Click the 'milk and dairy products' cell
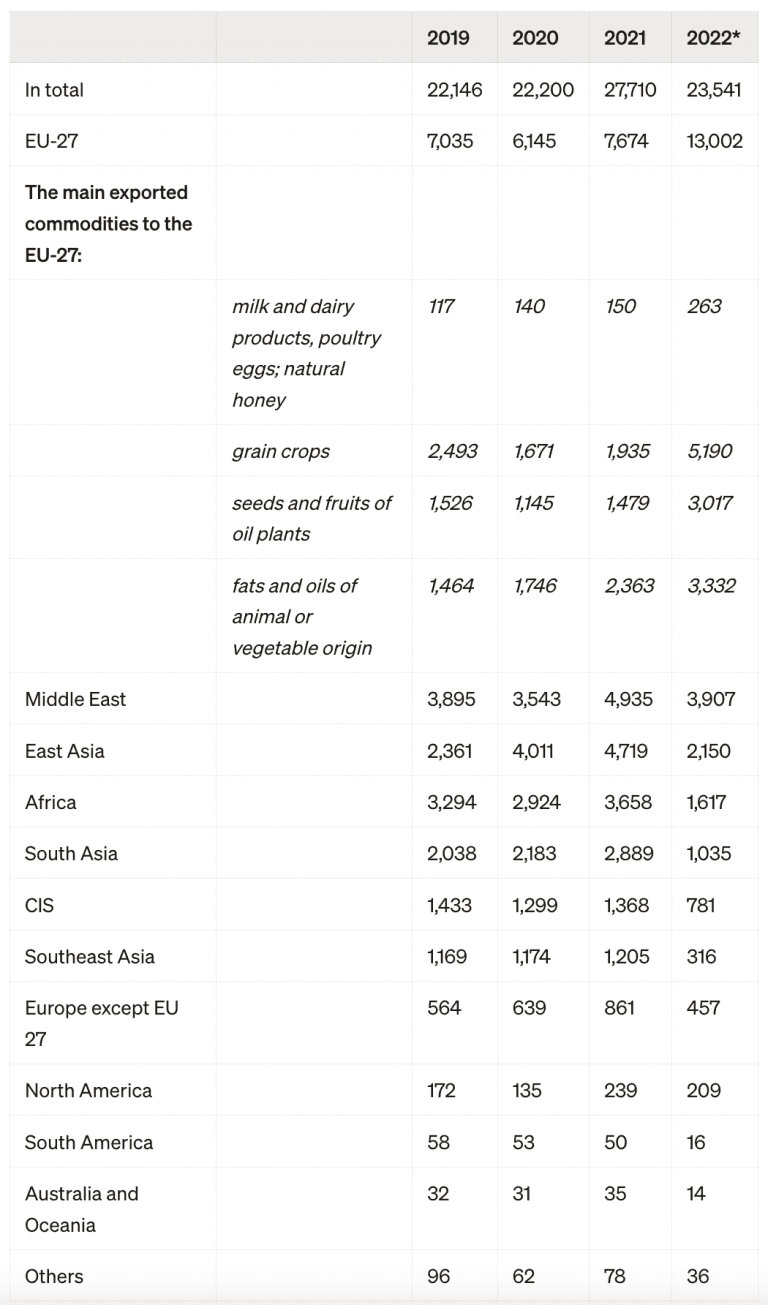The image size is (768, 1305). [x=306, y=353]
